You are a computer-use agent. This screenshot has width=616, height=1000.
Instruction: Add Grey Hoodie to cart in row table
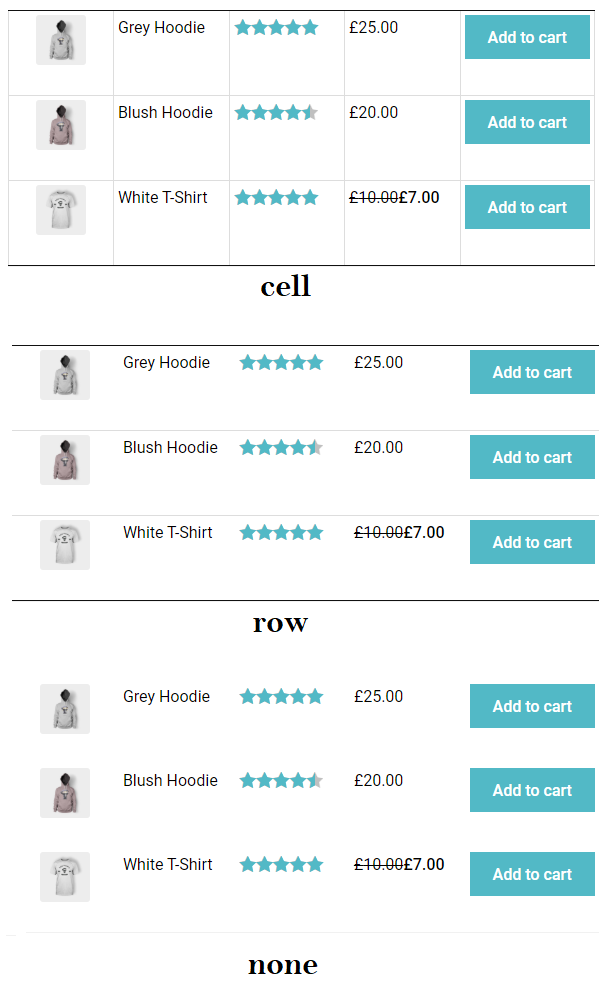532,372
